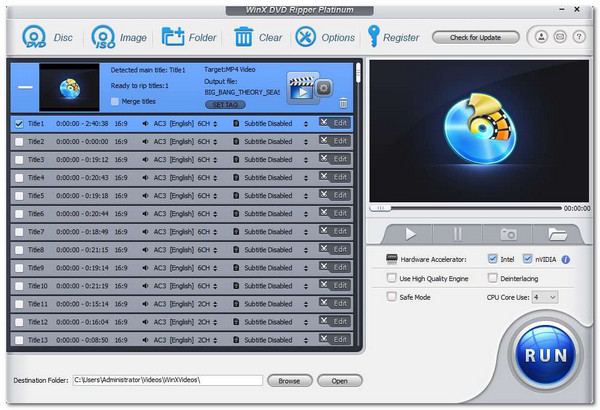
Task: Edit Title6 with its Edit button
Action: pos(335,213)
